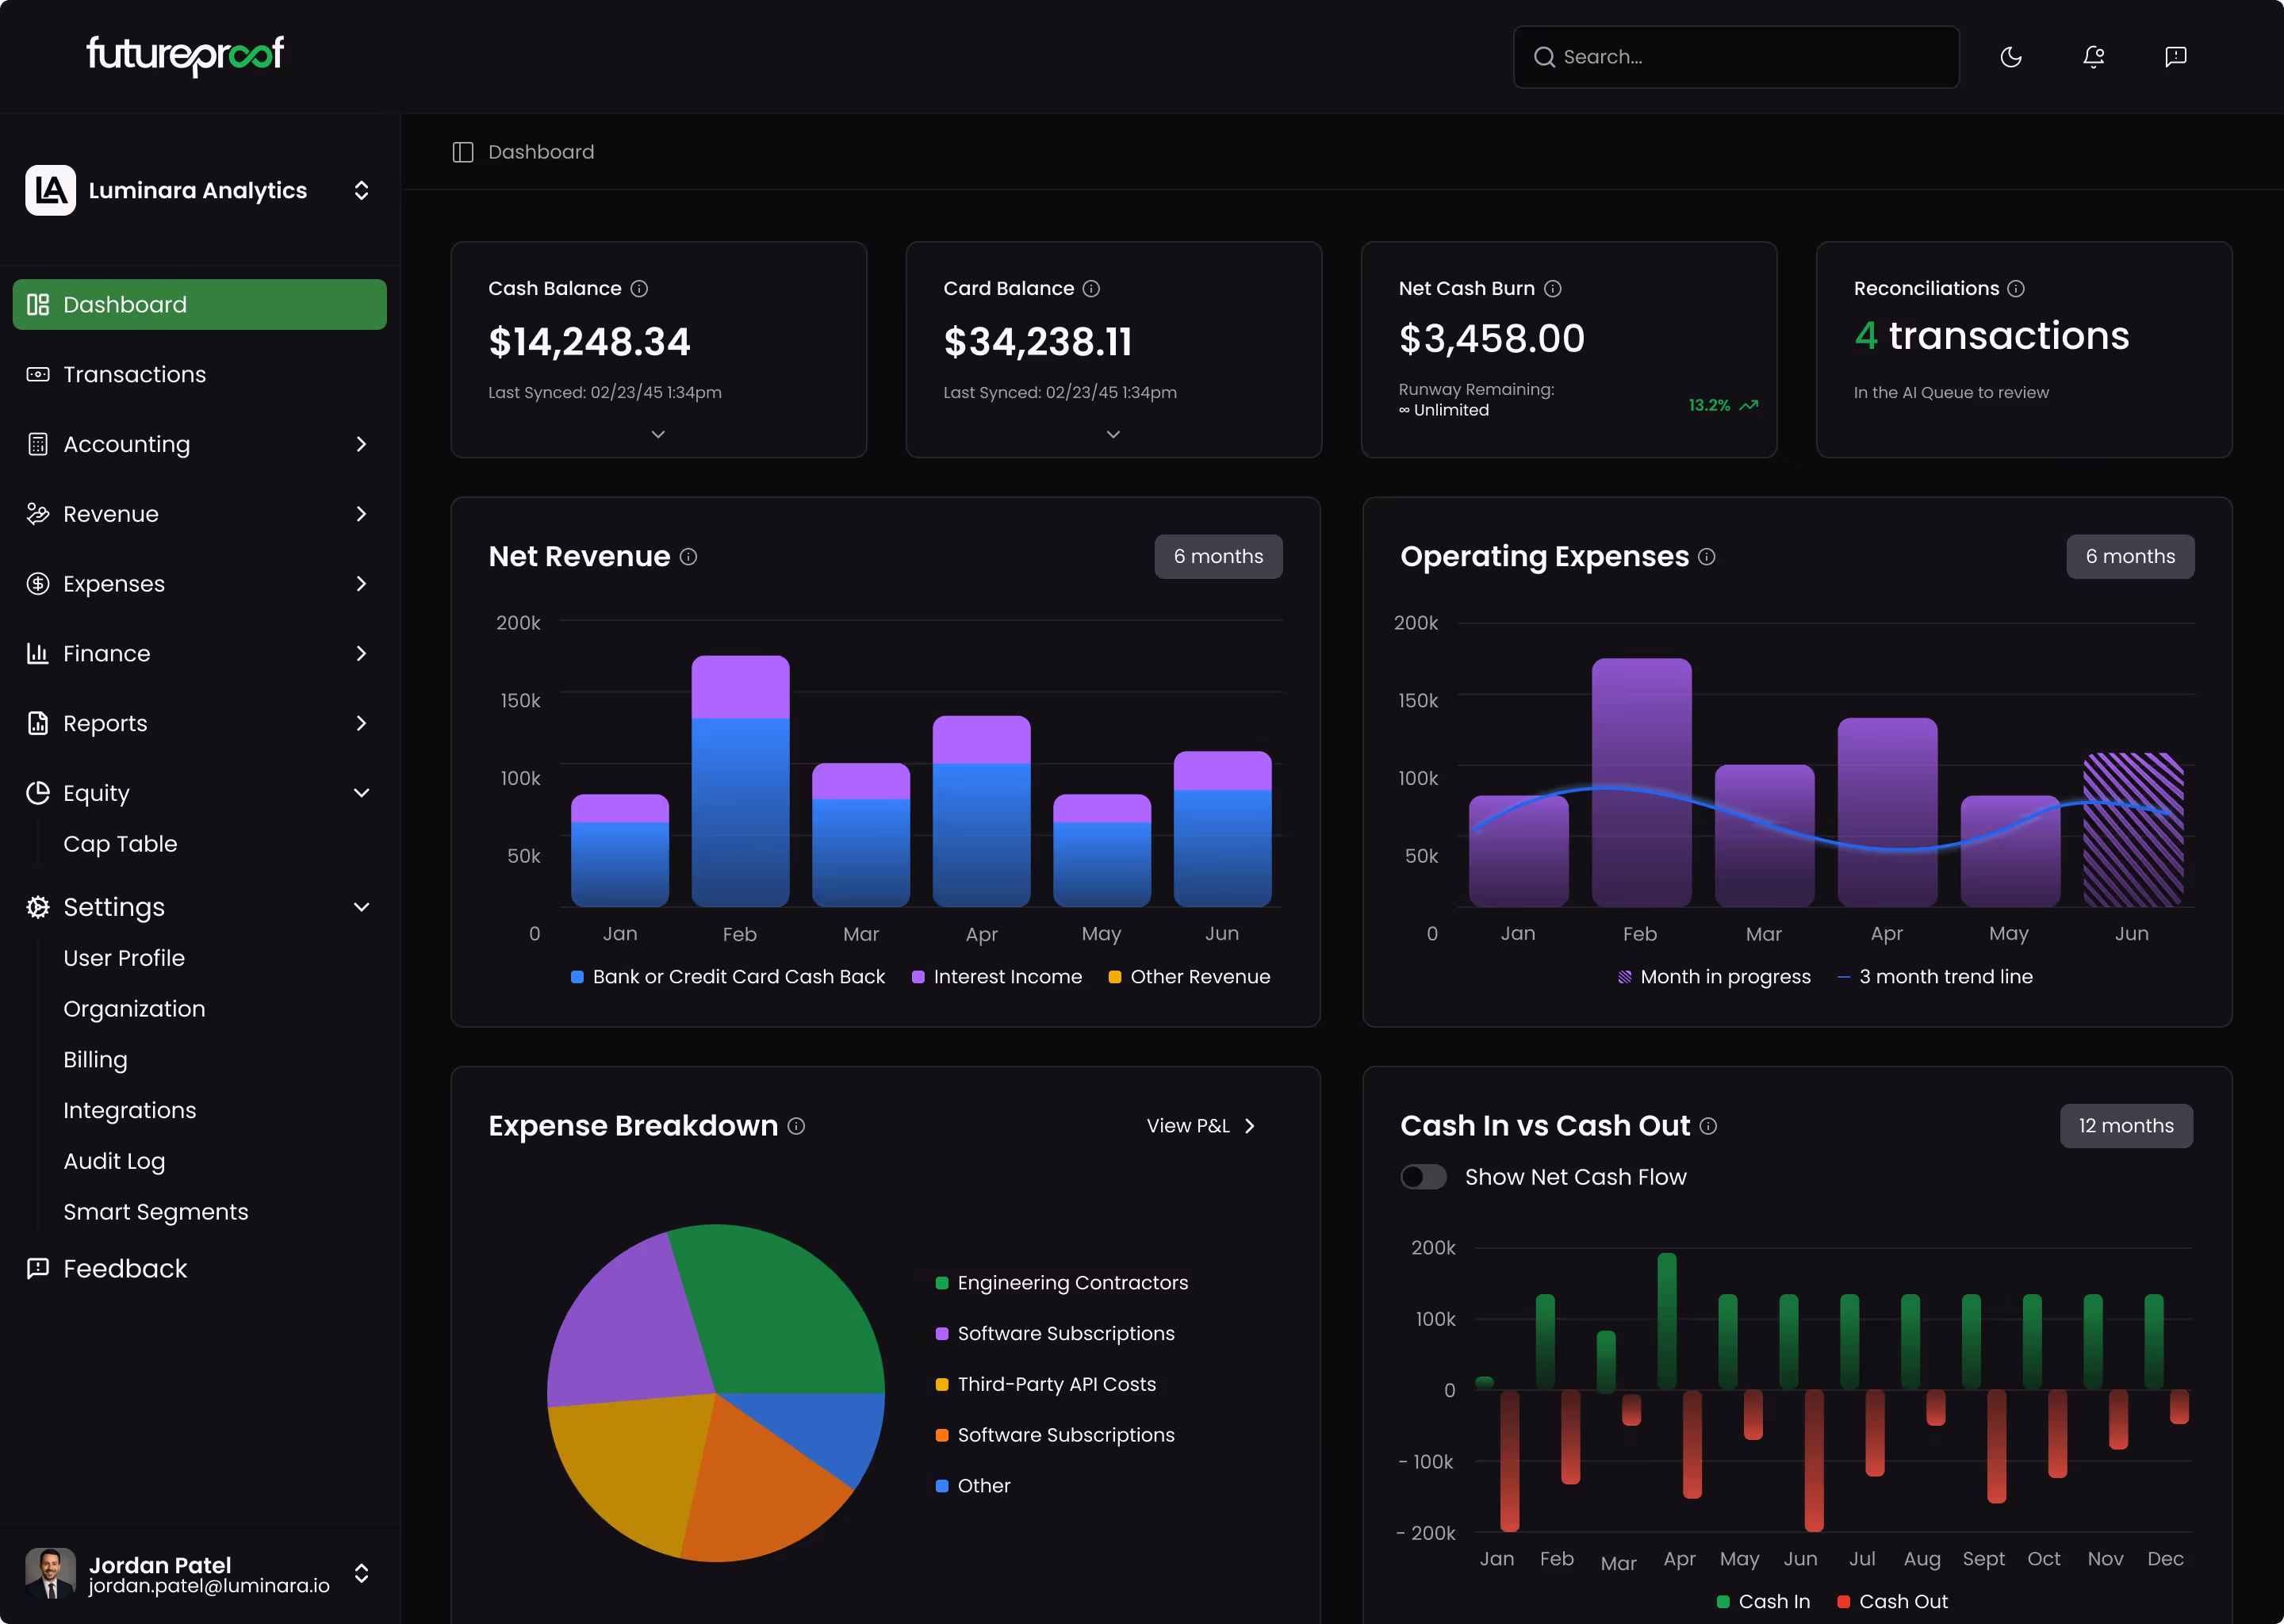The image size is (2284, 1624).
Task: Open the feedback chat icon top right
Action: (2175, 57)
